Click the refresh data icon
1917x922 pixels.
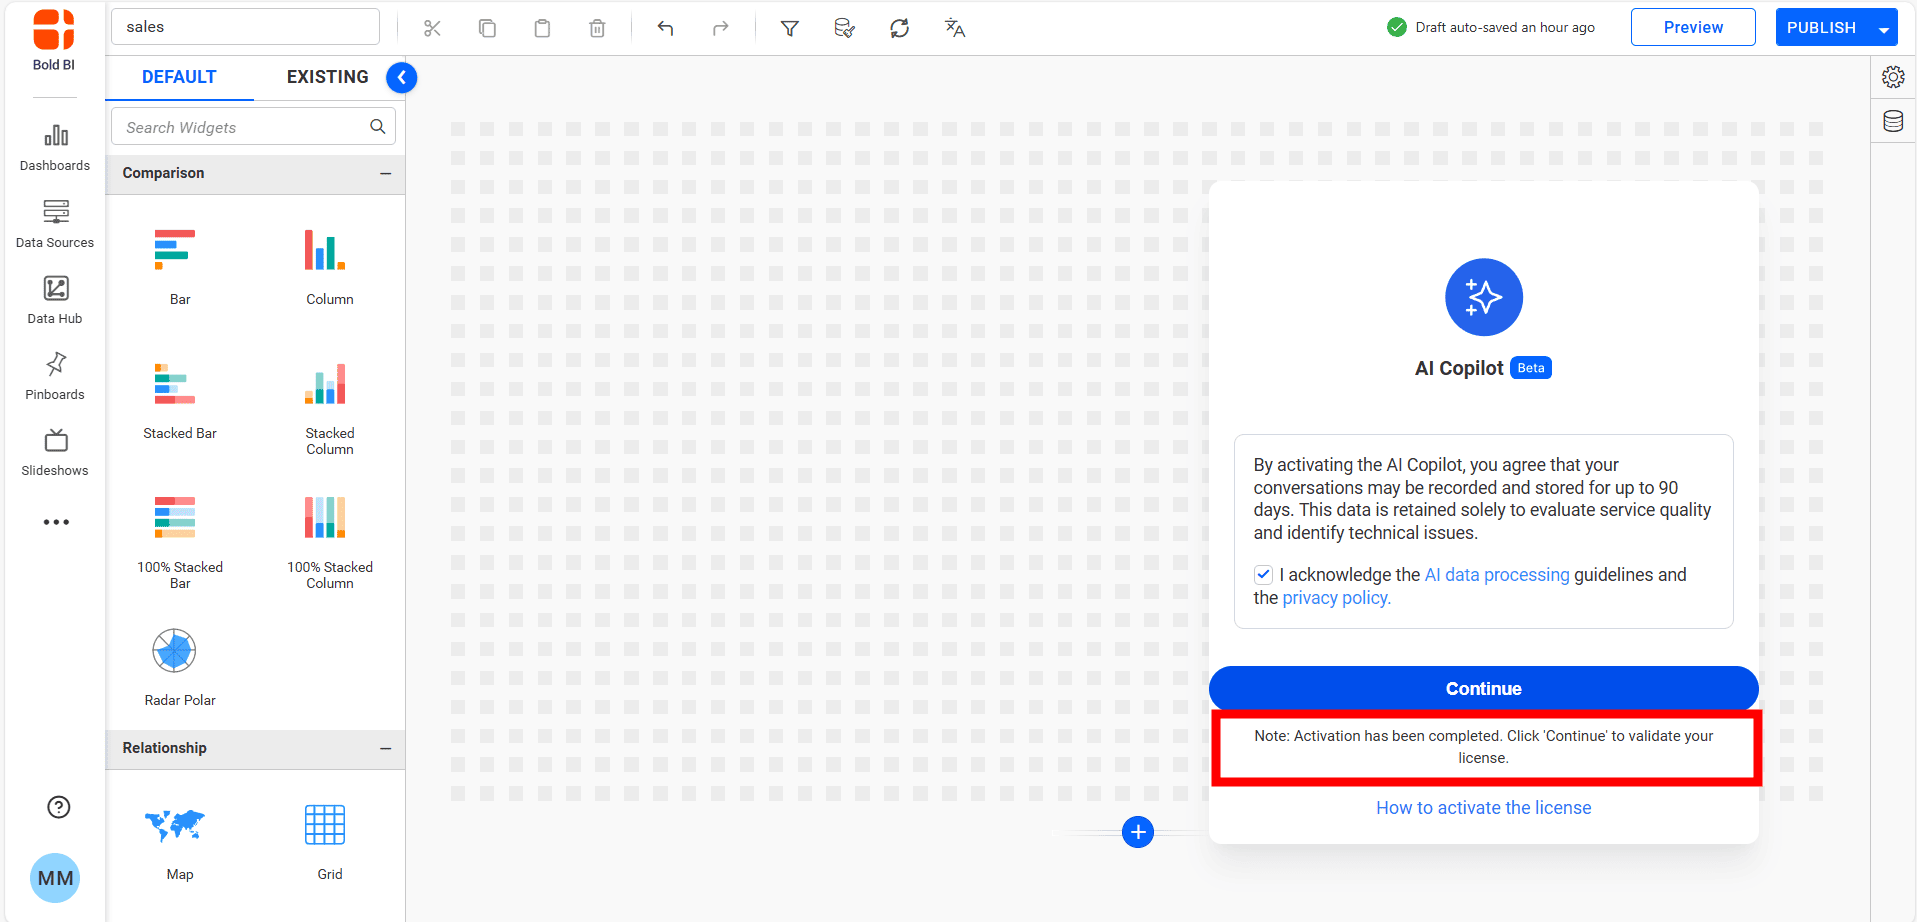899,28
